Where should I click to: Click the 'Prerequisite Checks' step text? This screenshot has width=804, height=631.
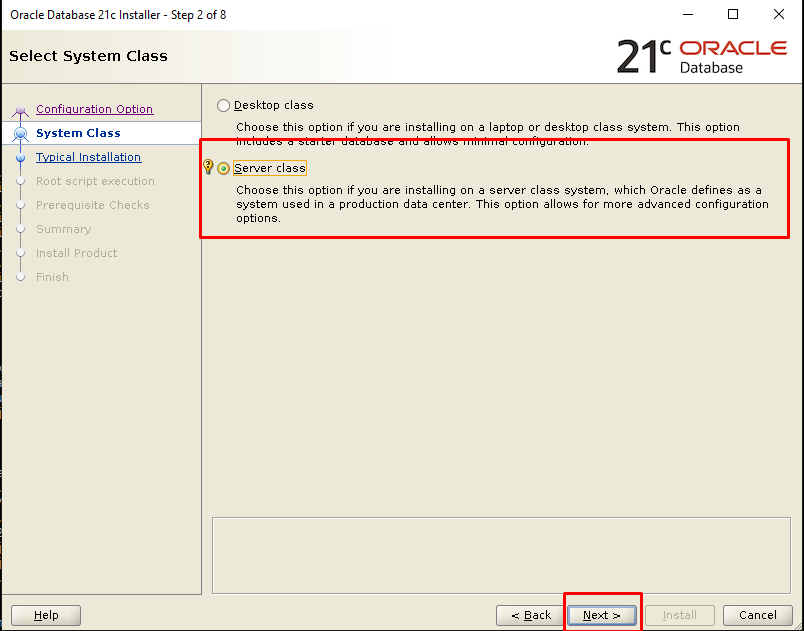[x=92, y=205]
